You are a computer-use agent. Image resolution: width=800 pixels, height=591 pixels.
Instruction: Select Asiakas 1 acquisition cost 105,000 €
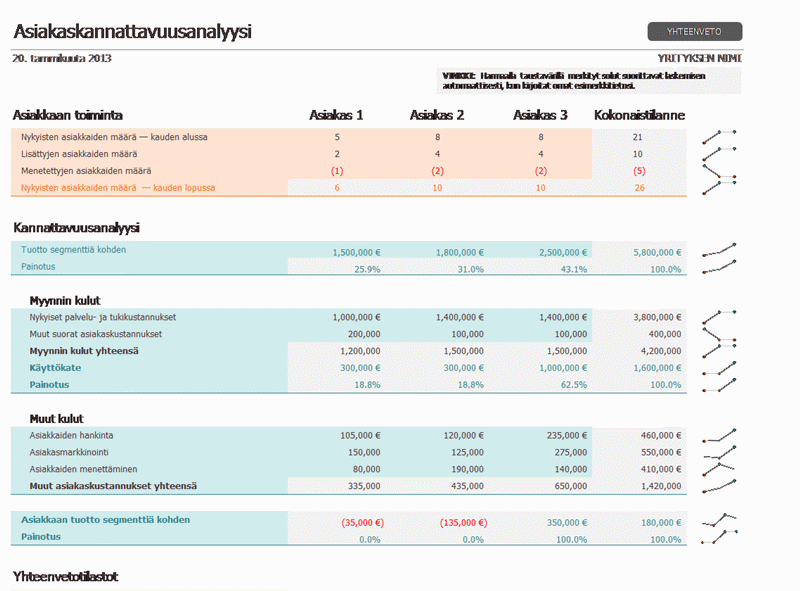360,435
